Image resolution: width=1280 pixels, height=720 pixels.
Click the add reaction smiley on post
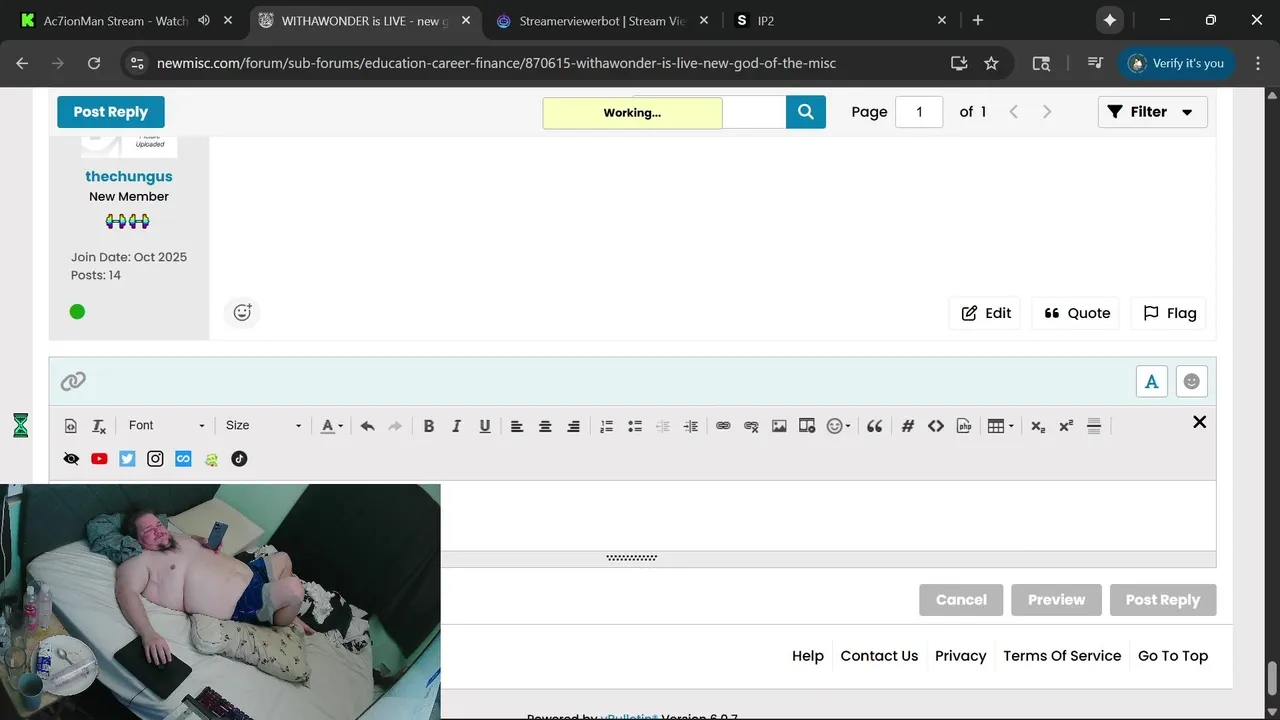click(242, 312)
